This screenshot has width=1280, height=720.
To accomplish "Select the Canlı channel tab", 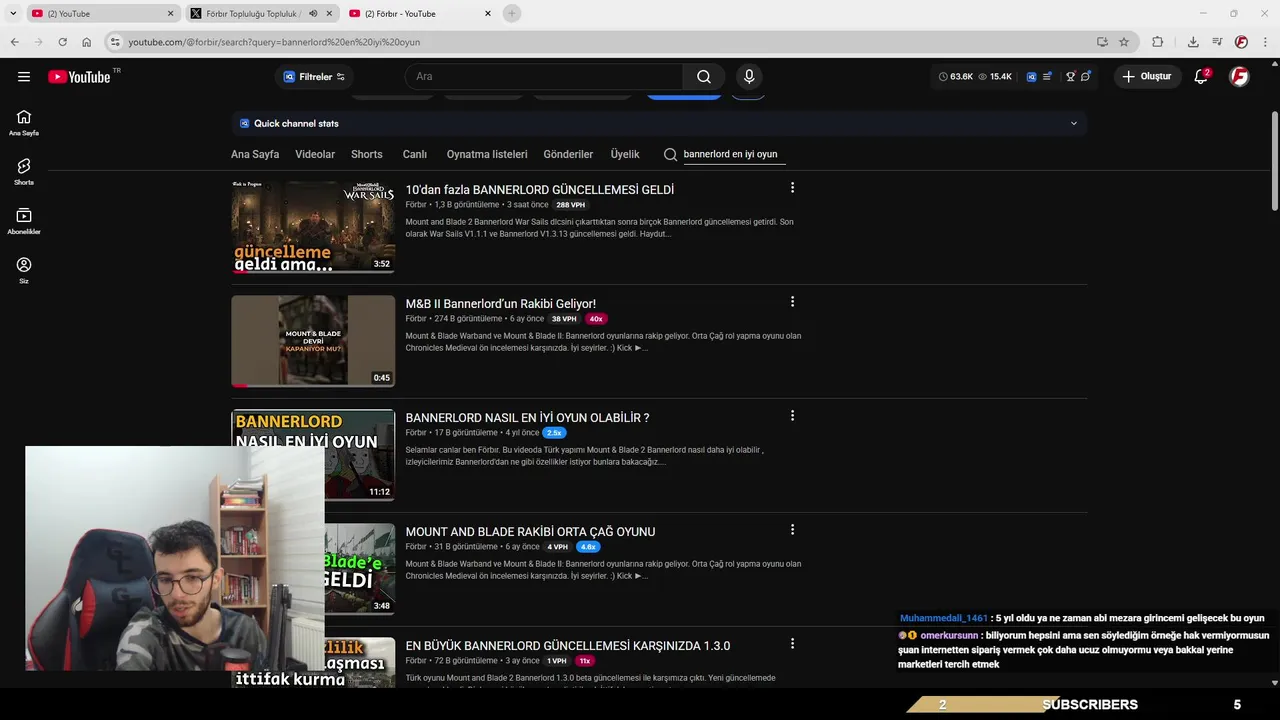I will click(x=415, y=154).
